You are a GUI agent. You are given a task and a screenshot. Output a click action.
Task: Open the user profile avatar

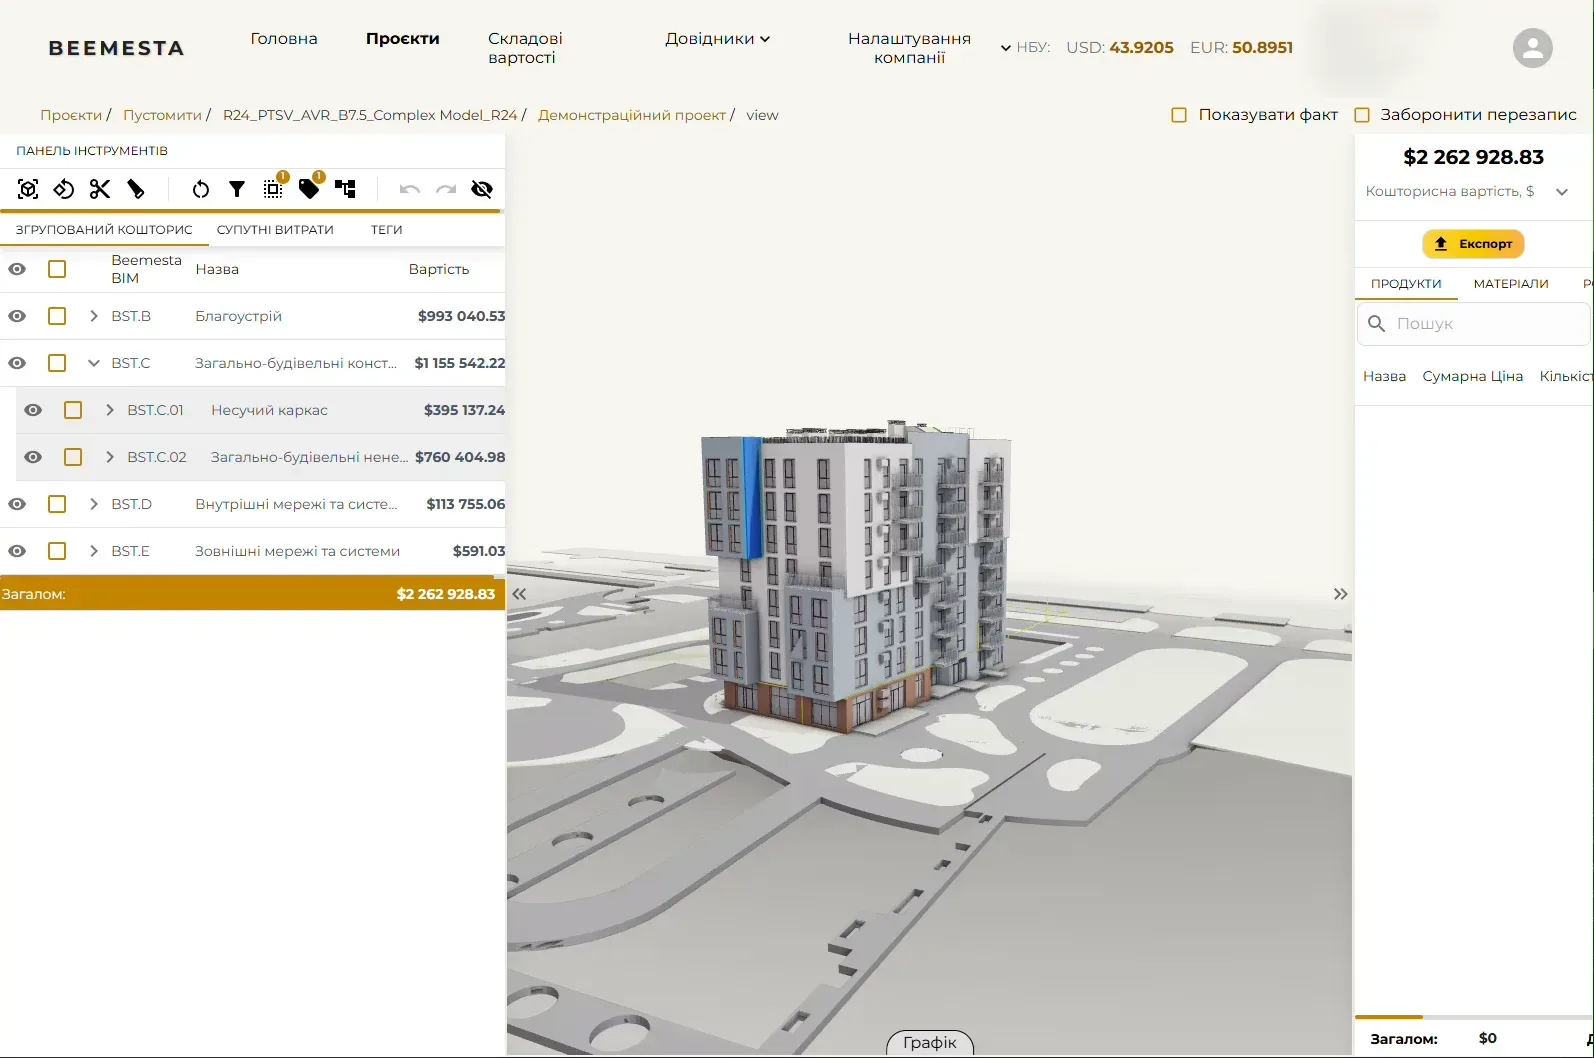[1532, 47]
